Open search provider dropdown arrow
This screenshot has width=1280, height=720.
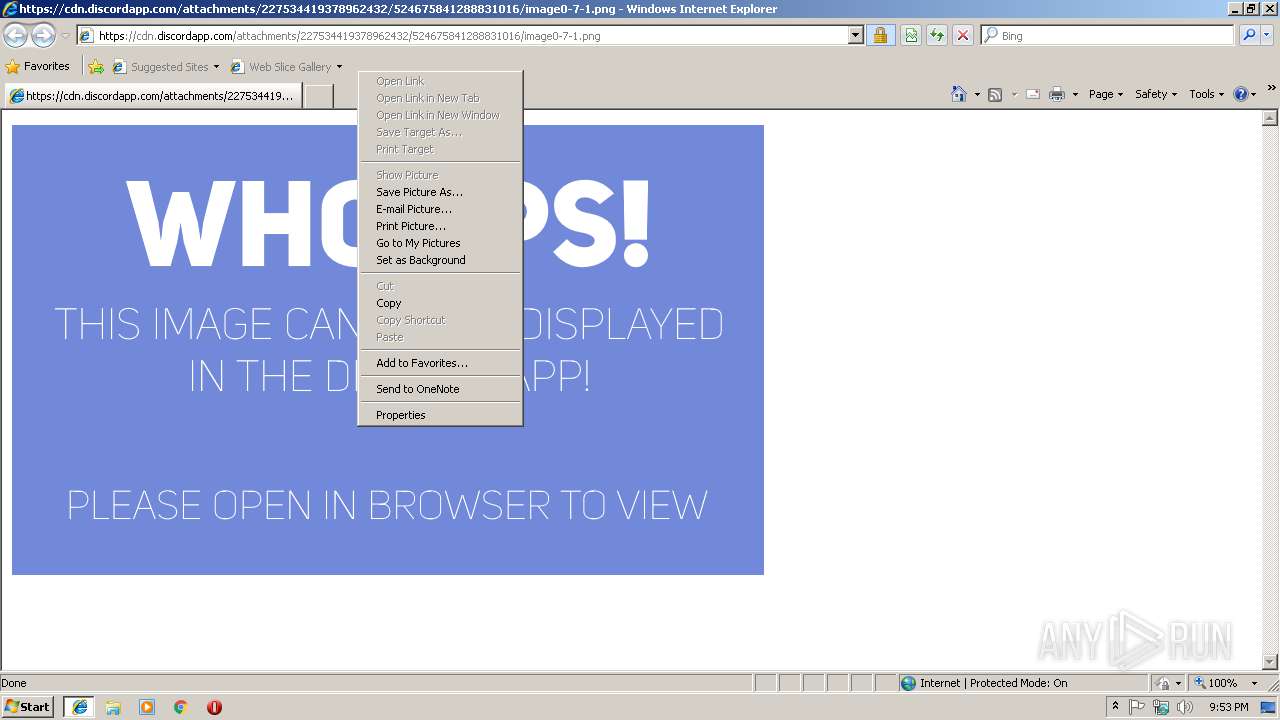[x=1268, y=35]
